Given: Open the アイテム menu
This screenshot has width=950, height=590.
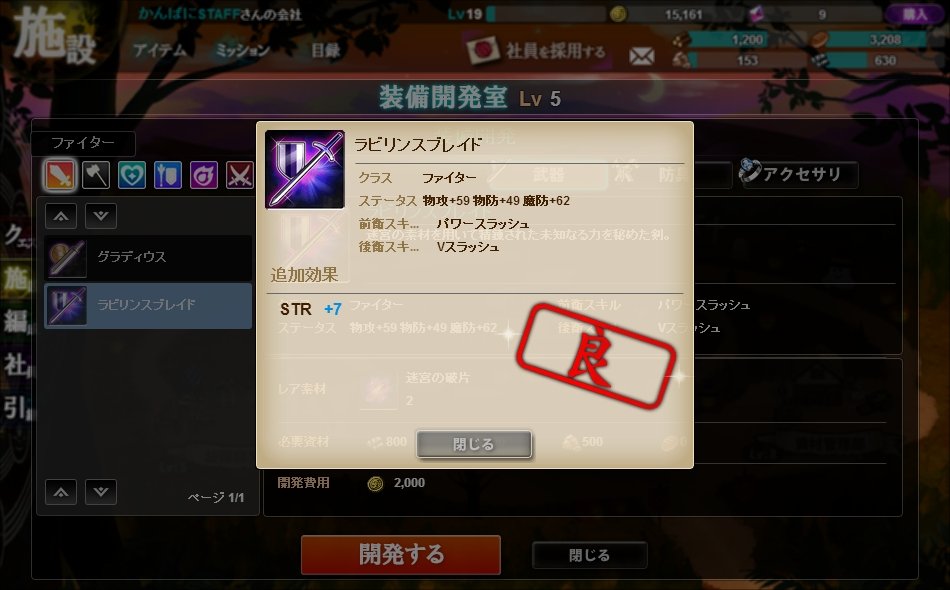Looking at the screenshot, I should click(x=160, y=50).
